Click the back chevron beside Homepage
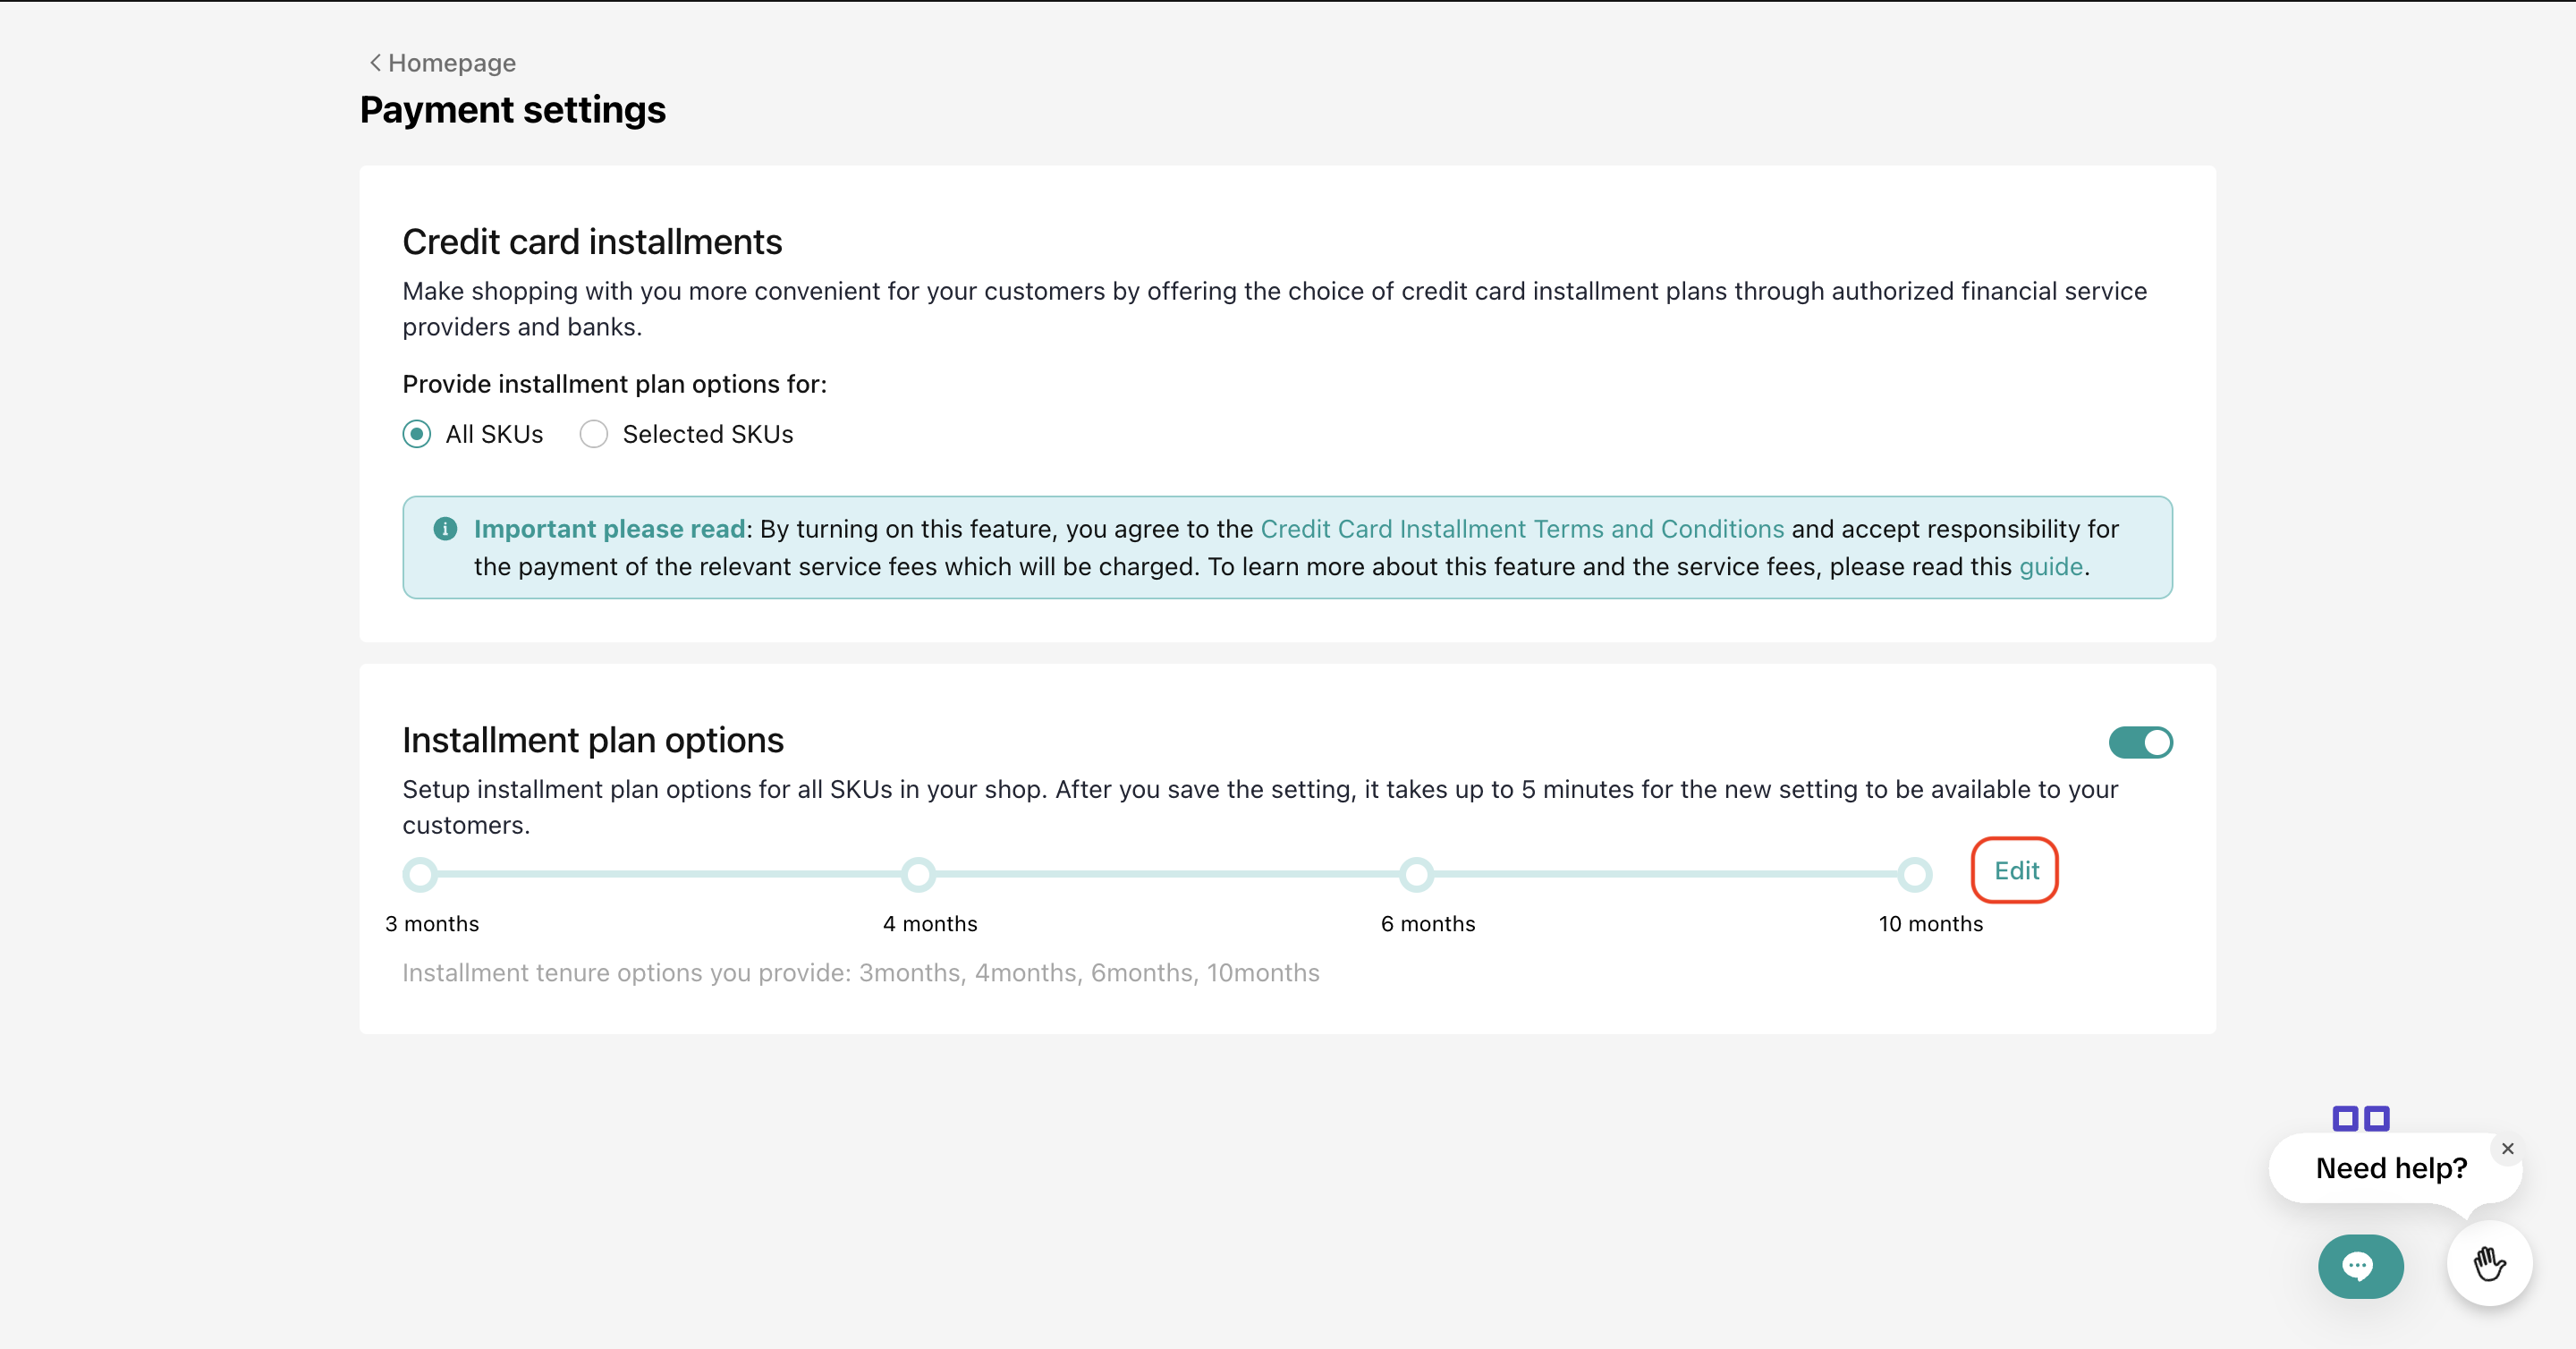The image size is (2576, 1349). (375, 63)
